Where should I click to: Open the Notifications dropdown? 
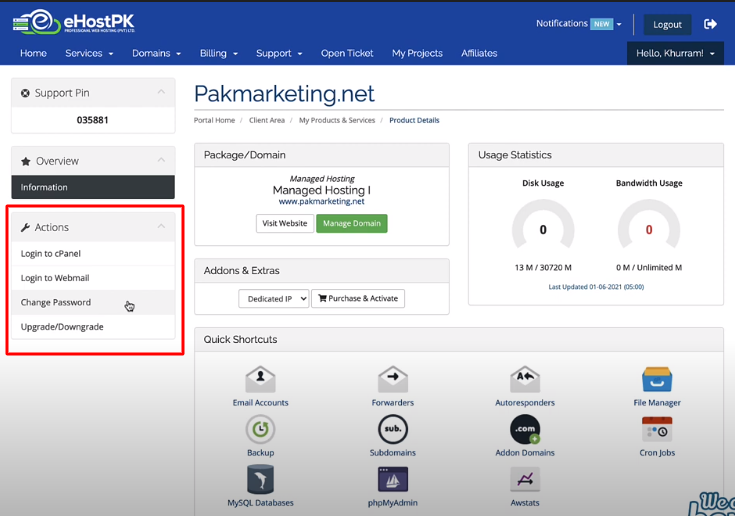[x=578, y=23]
